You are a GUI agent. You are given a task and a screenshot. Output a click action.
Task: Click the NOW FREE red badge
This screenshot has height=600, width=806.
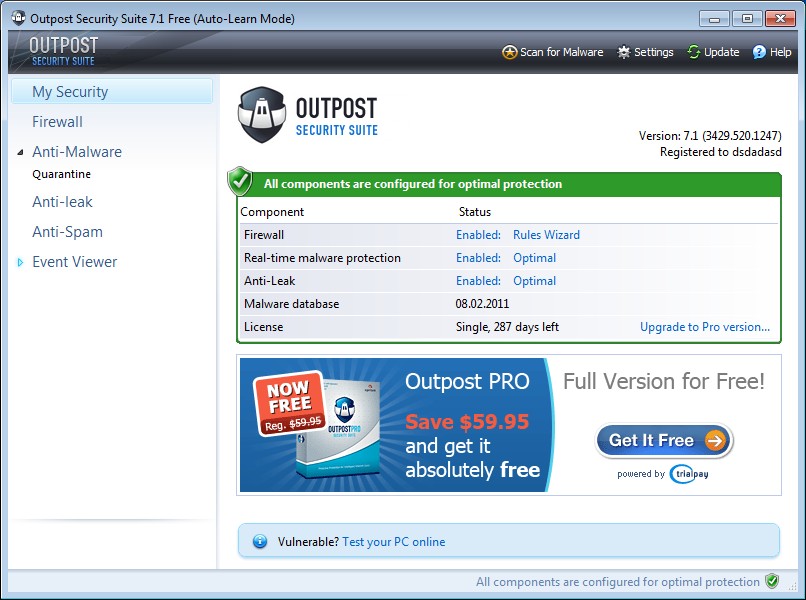click(289, 404)
